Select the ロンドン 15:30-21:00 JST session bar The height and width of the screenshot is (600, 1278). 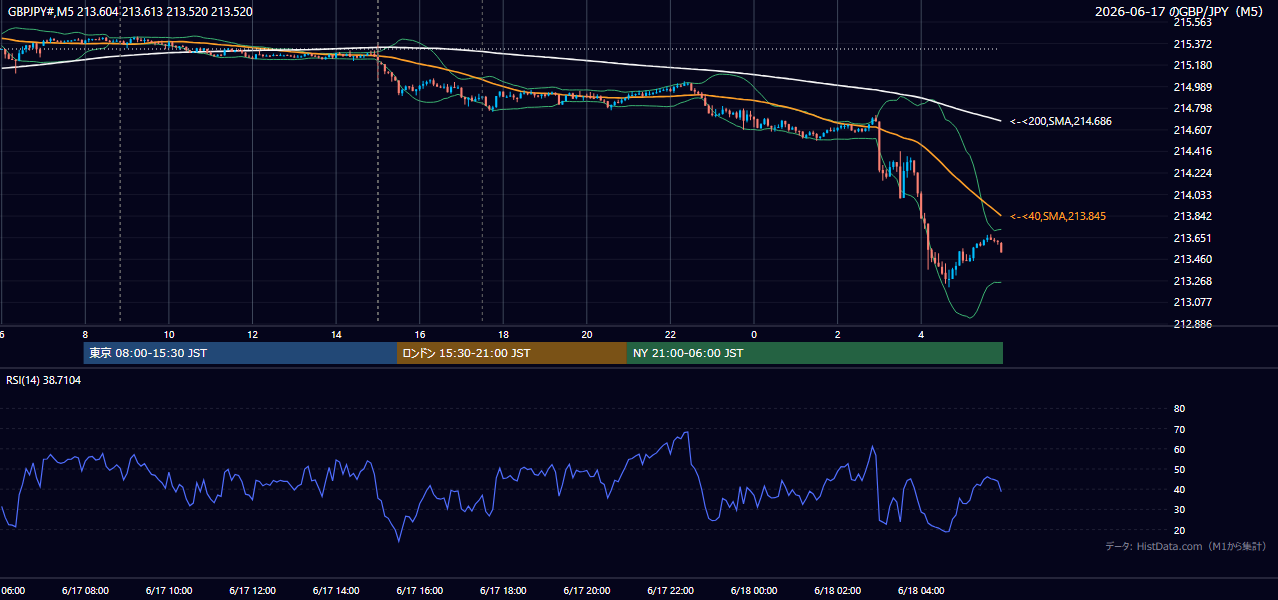(x=512, y=353)
